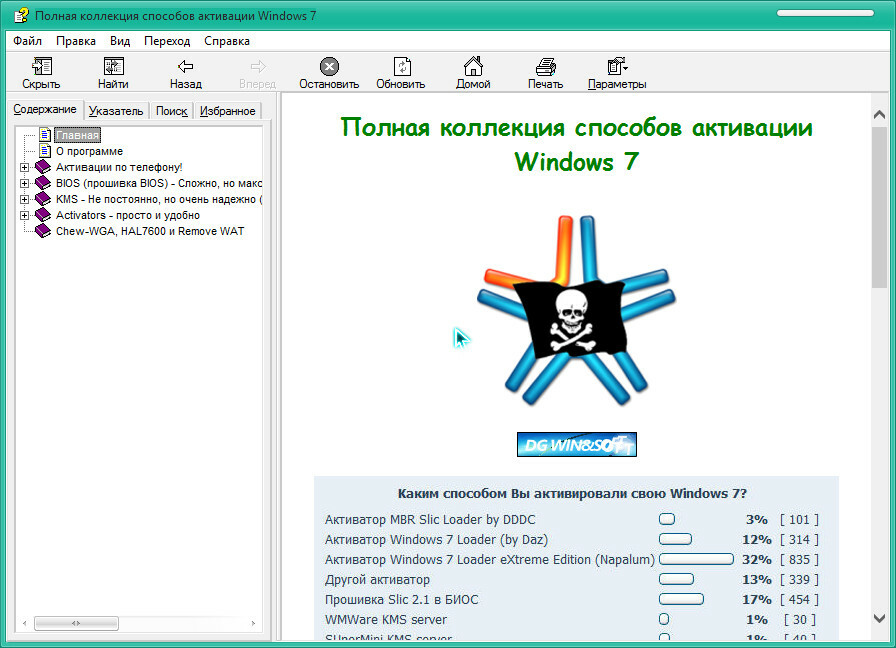Click the book icon of the KMS topic
This screenshot has width=896, height=648.
(x=43, y=199)
